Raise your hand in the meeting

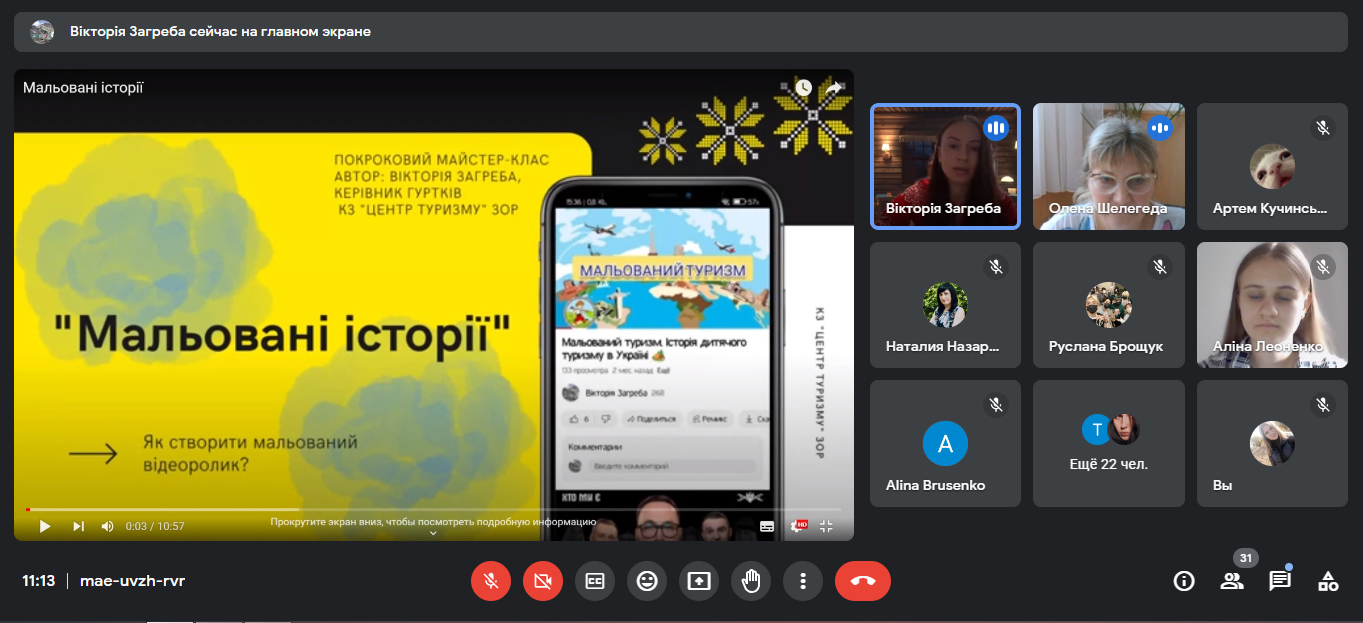coord(751,581)
